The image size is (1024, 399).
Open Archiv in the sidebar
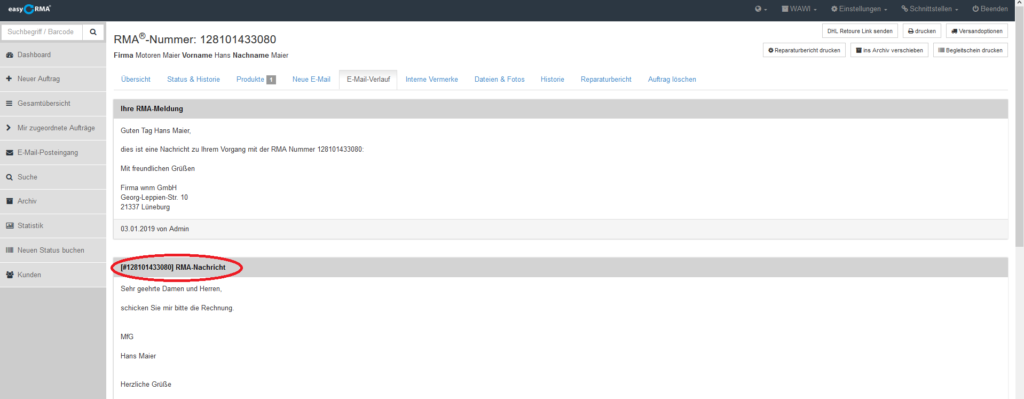tap(53, 201)
